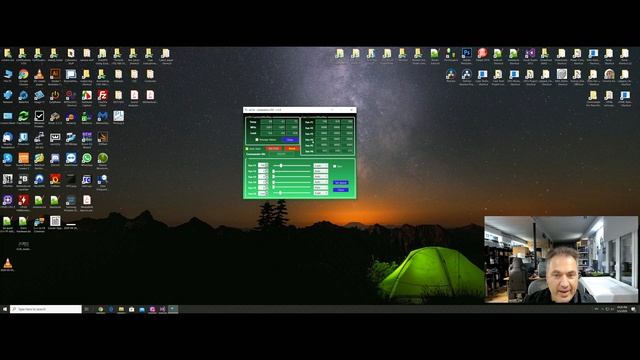Open the VLC cone file at bottom-left

point(8,263)
